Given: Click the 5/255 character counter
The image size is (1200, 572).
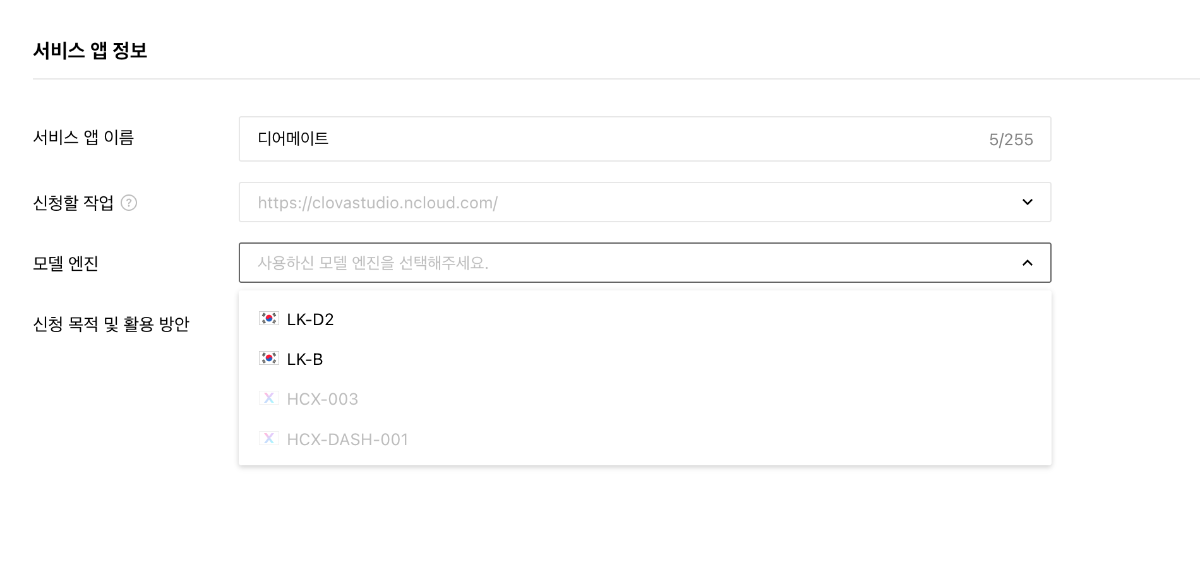Looking at the screenshot, I should point(1011,140).
